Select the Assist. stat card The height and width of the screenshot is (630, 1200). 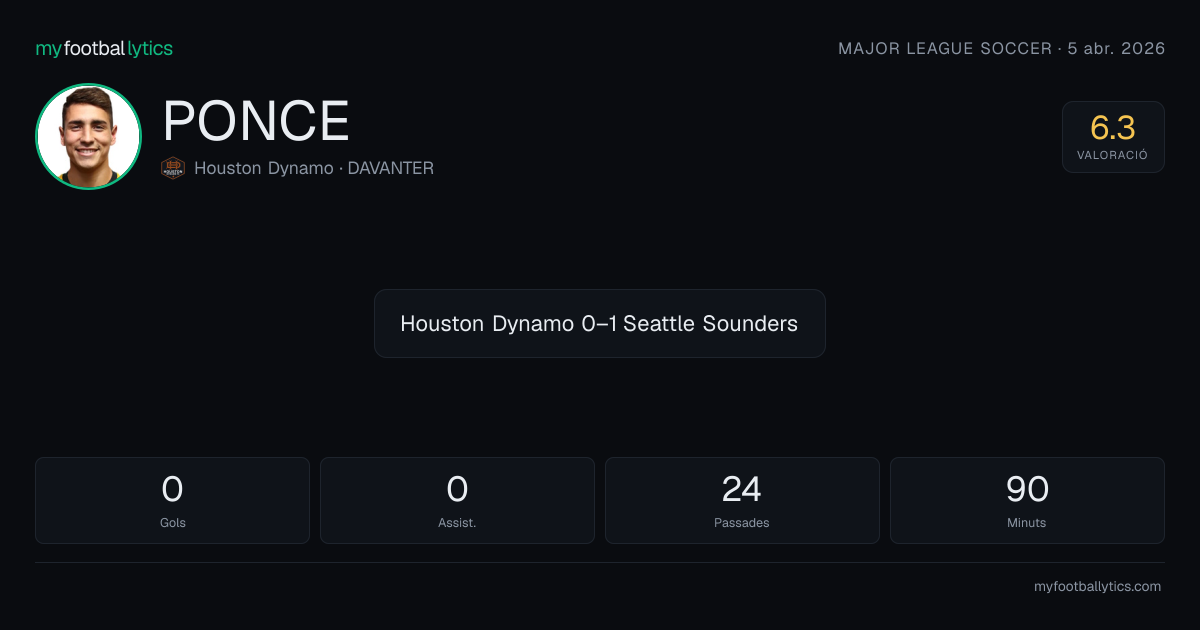457,500
